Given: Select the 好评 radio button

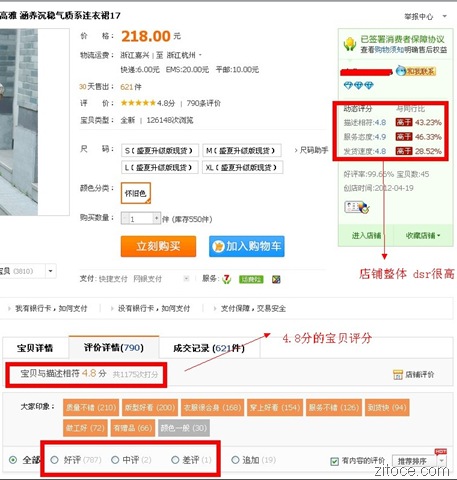Looking at the screenshot, I should [x=54, y=460].
